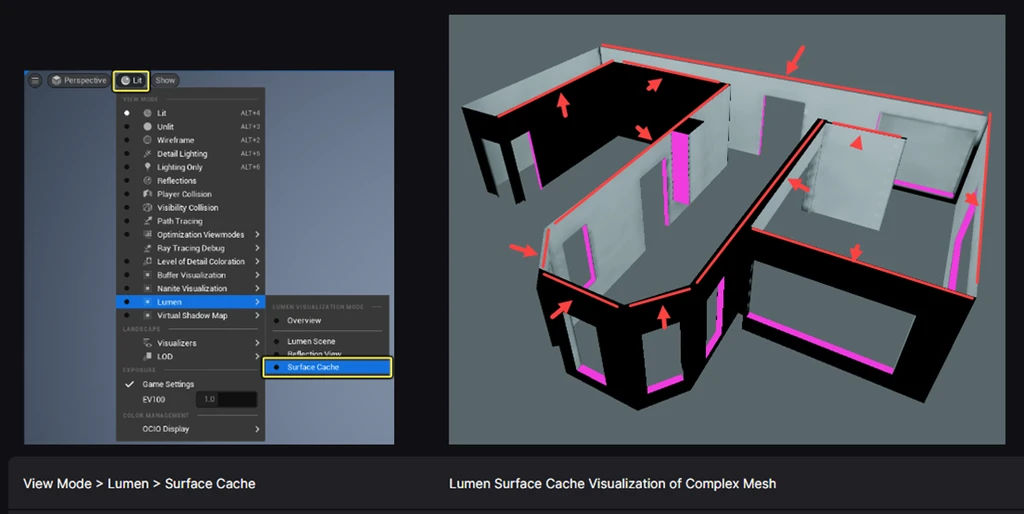Click the Optimization Viewmodes icon
Image resolution: width=1024 pixels, height=514 pixels.
pos(148,234)
